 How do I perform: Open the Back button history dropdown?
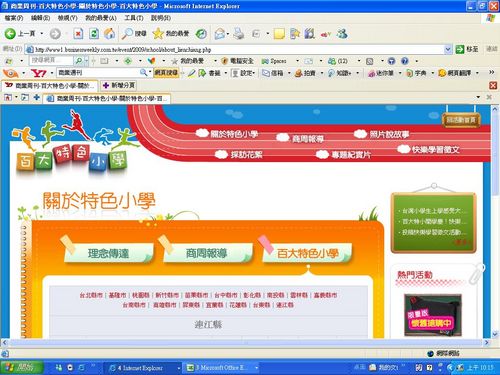click(x=42, y=33)
